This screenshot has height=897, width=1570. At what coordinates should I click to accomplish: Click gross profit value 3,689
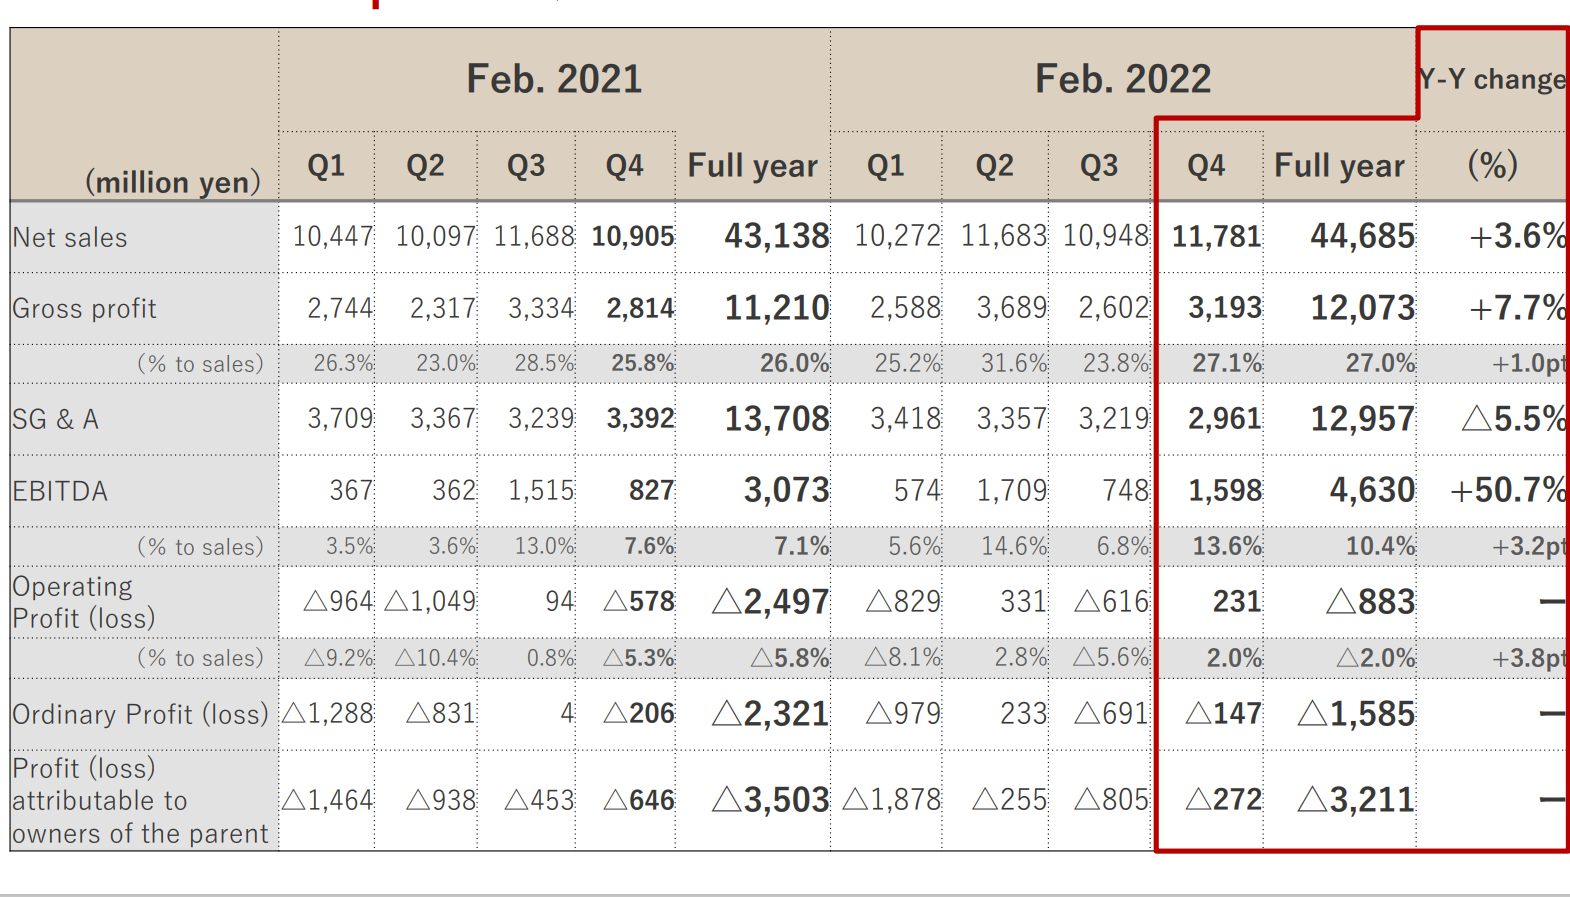[x=1011, y=308]
